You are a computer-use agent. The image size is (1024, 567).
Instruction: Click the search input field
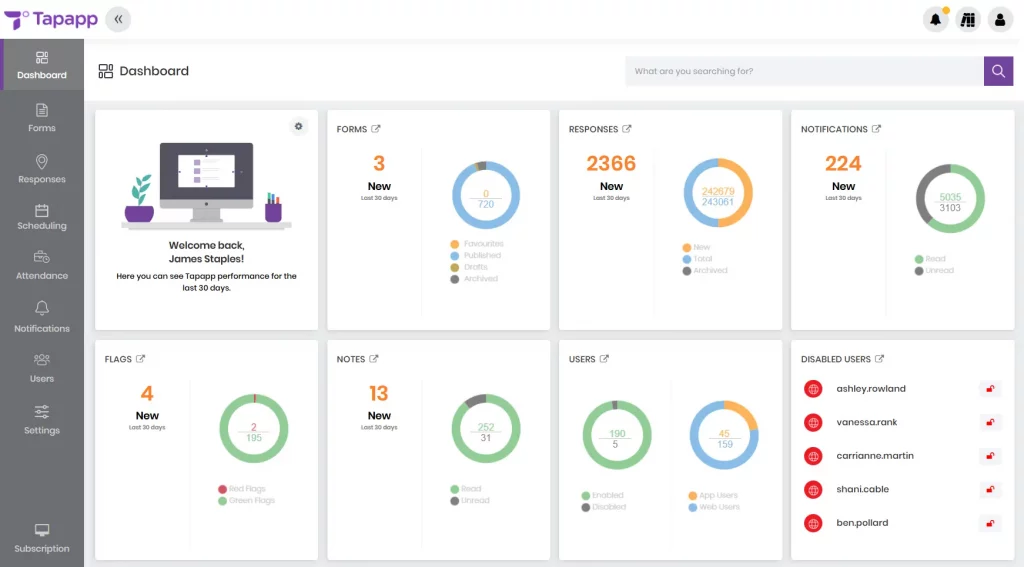click(804, 71)
